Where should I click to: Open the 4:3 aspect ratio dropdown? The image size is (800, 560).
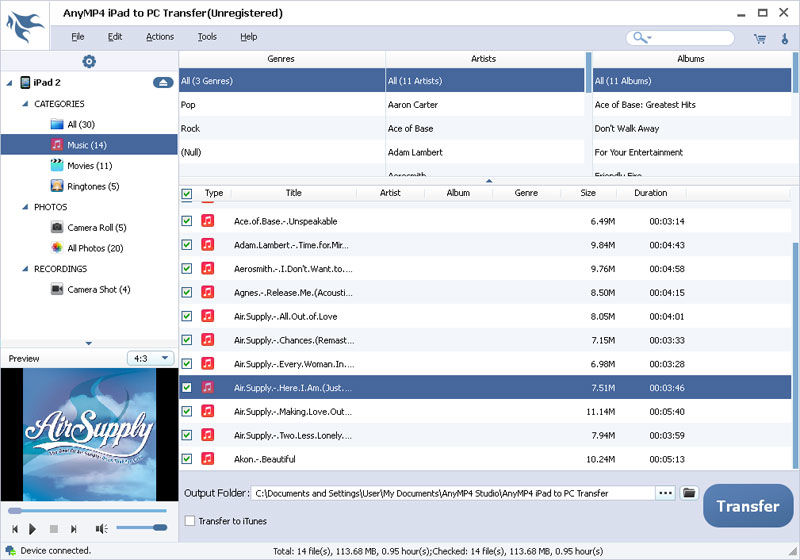pyautogui.click(x=151, y=358)
